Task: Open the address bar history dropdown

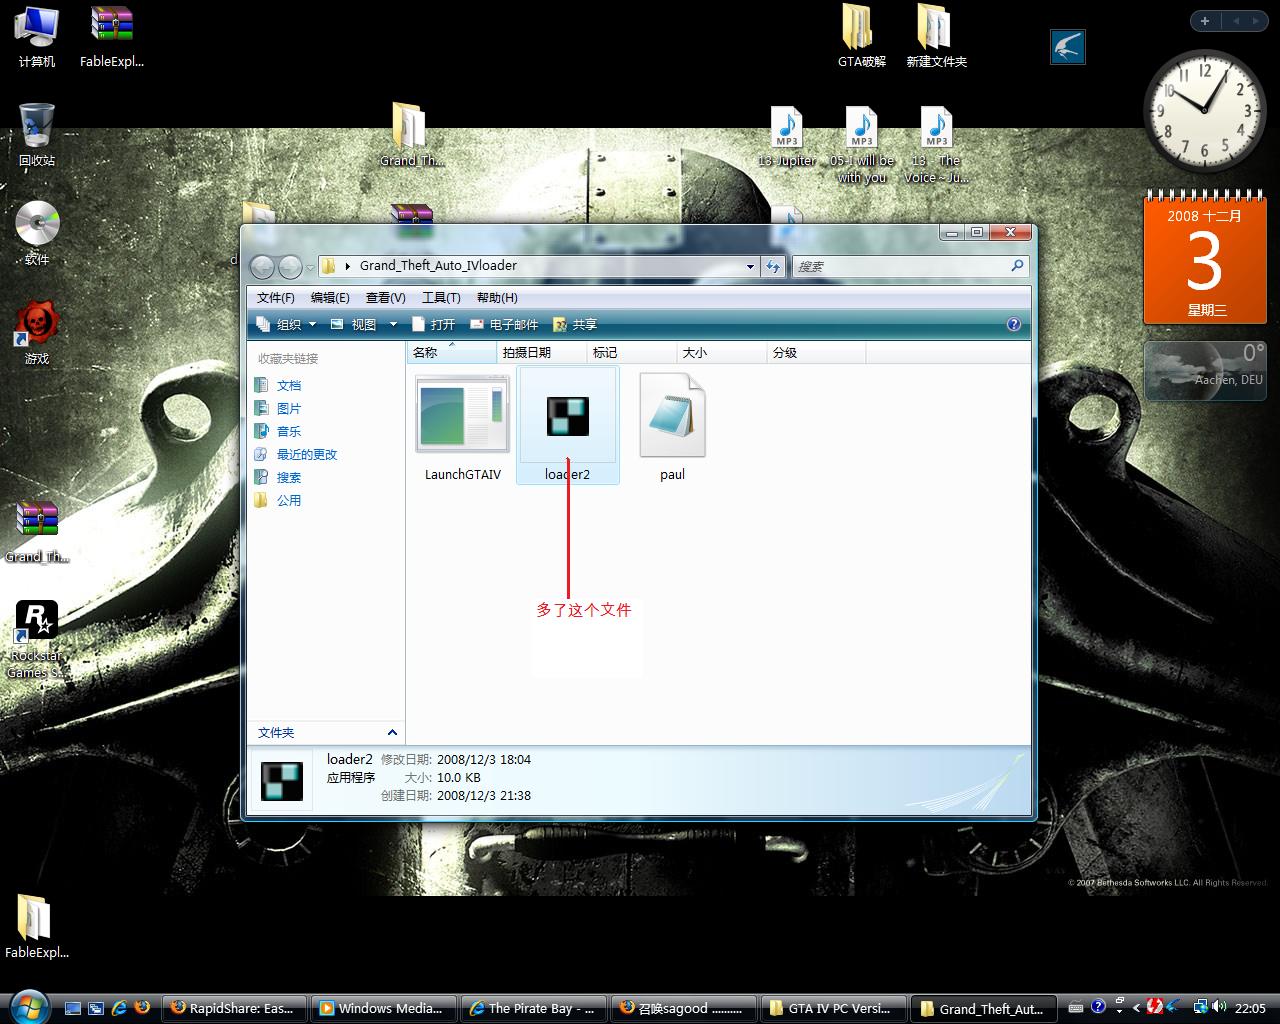Action: (750, 267)
